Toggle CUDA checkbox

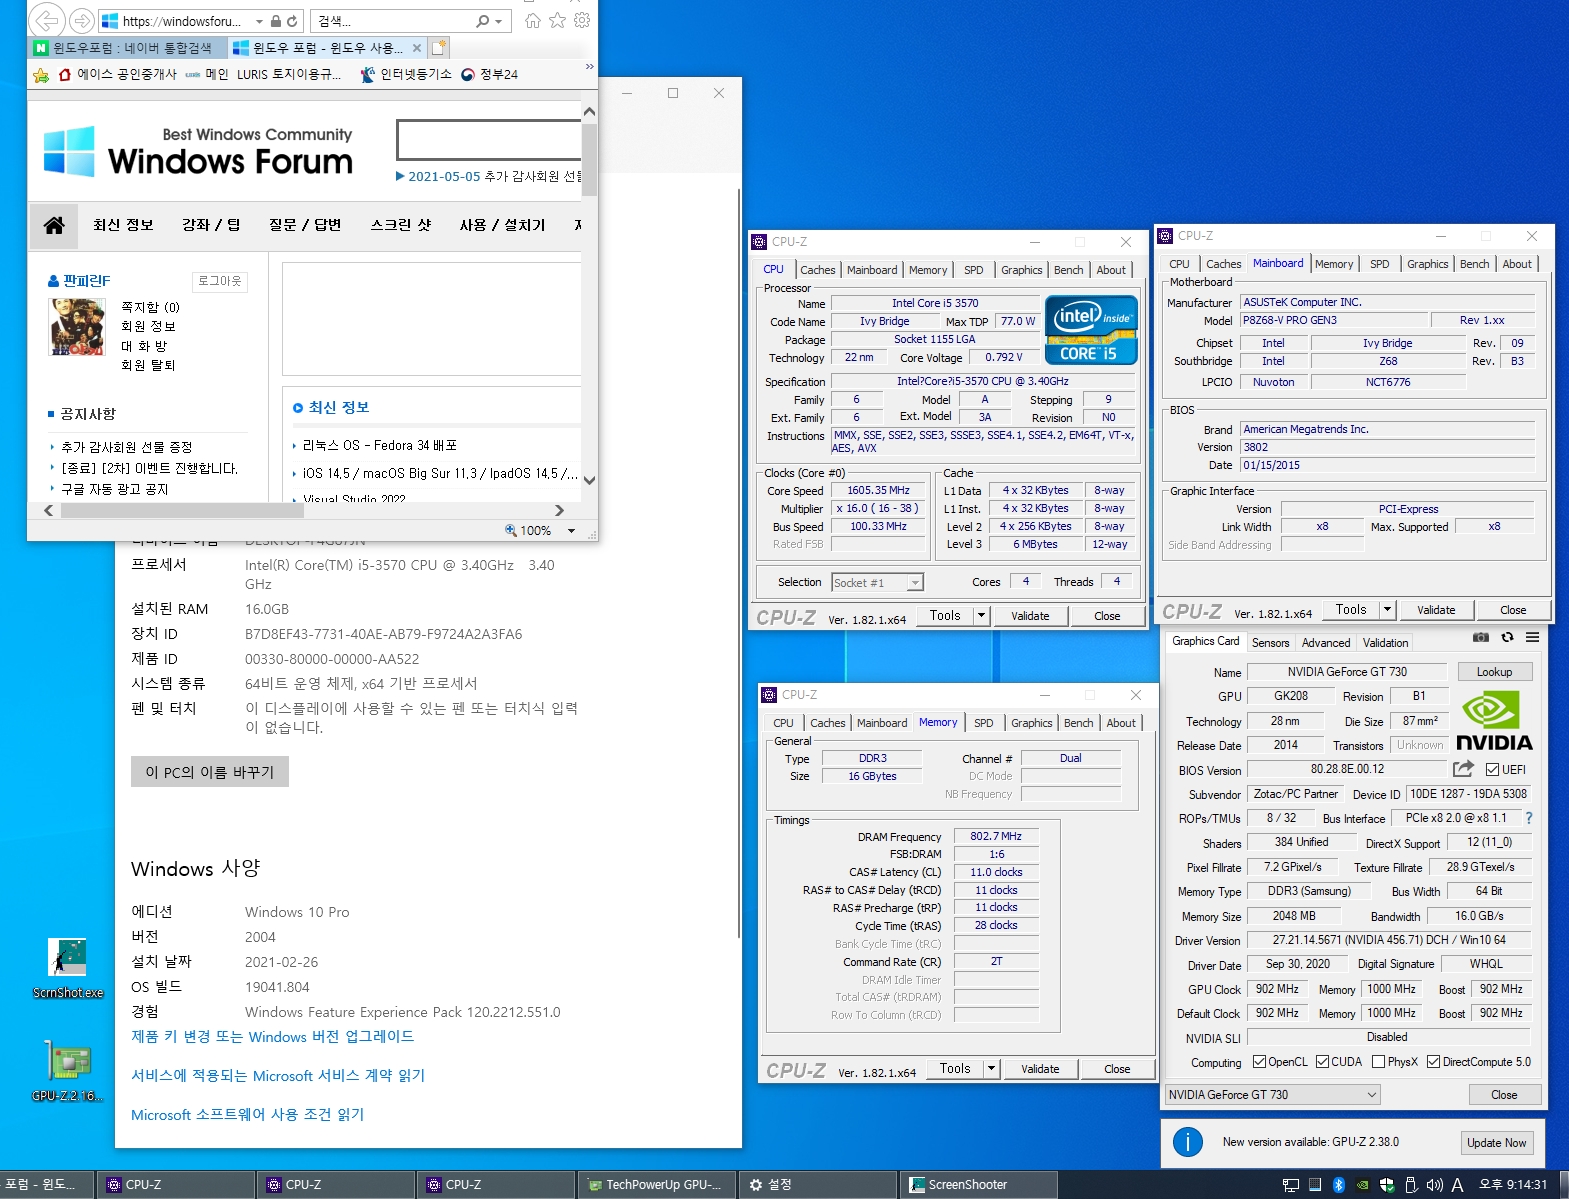pyautogui.click(x=1323, y=1062)
